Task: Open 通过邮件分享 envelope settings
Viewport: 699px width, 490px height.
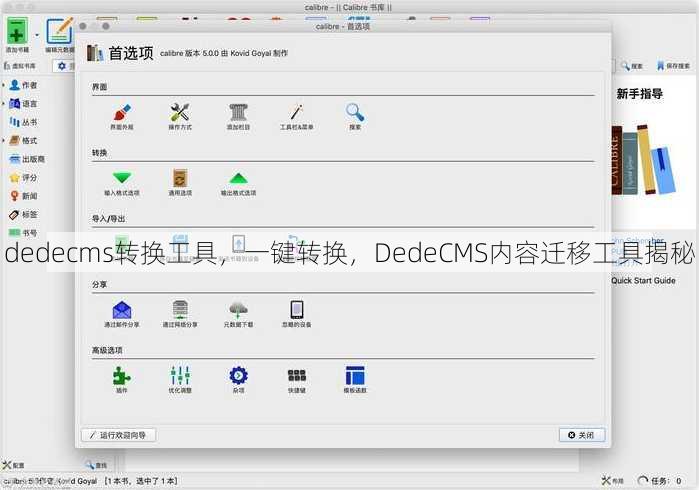Action: click(122, 314)
